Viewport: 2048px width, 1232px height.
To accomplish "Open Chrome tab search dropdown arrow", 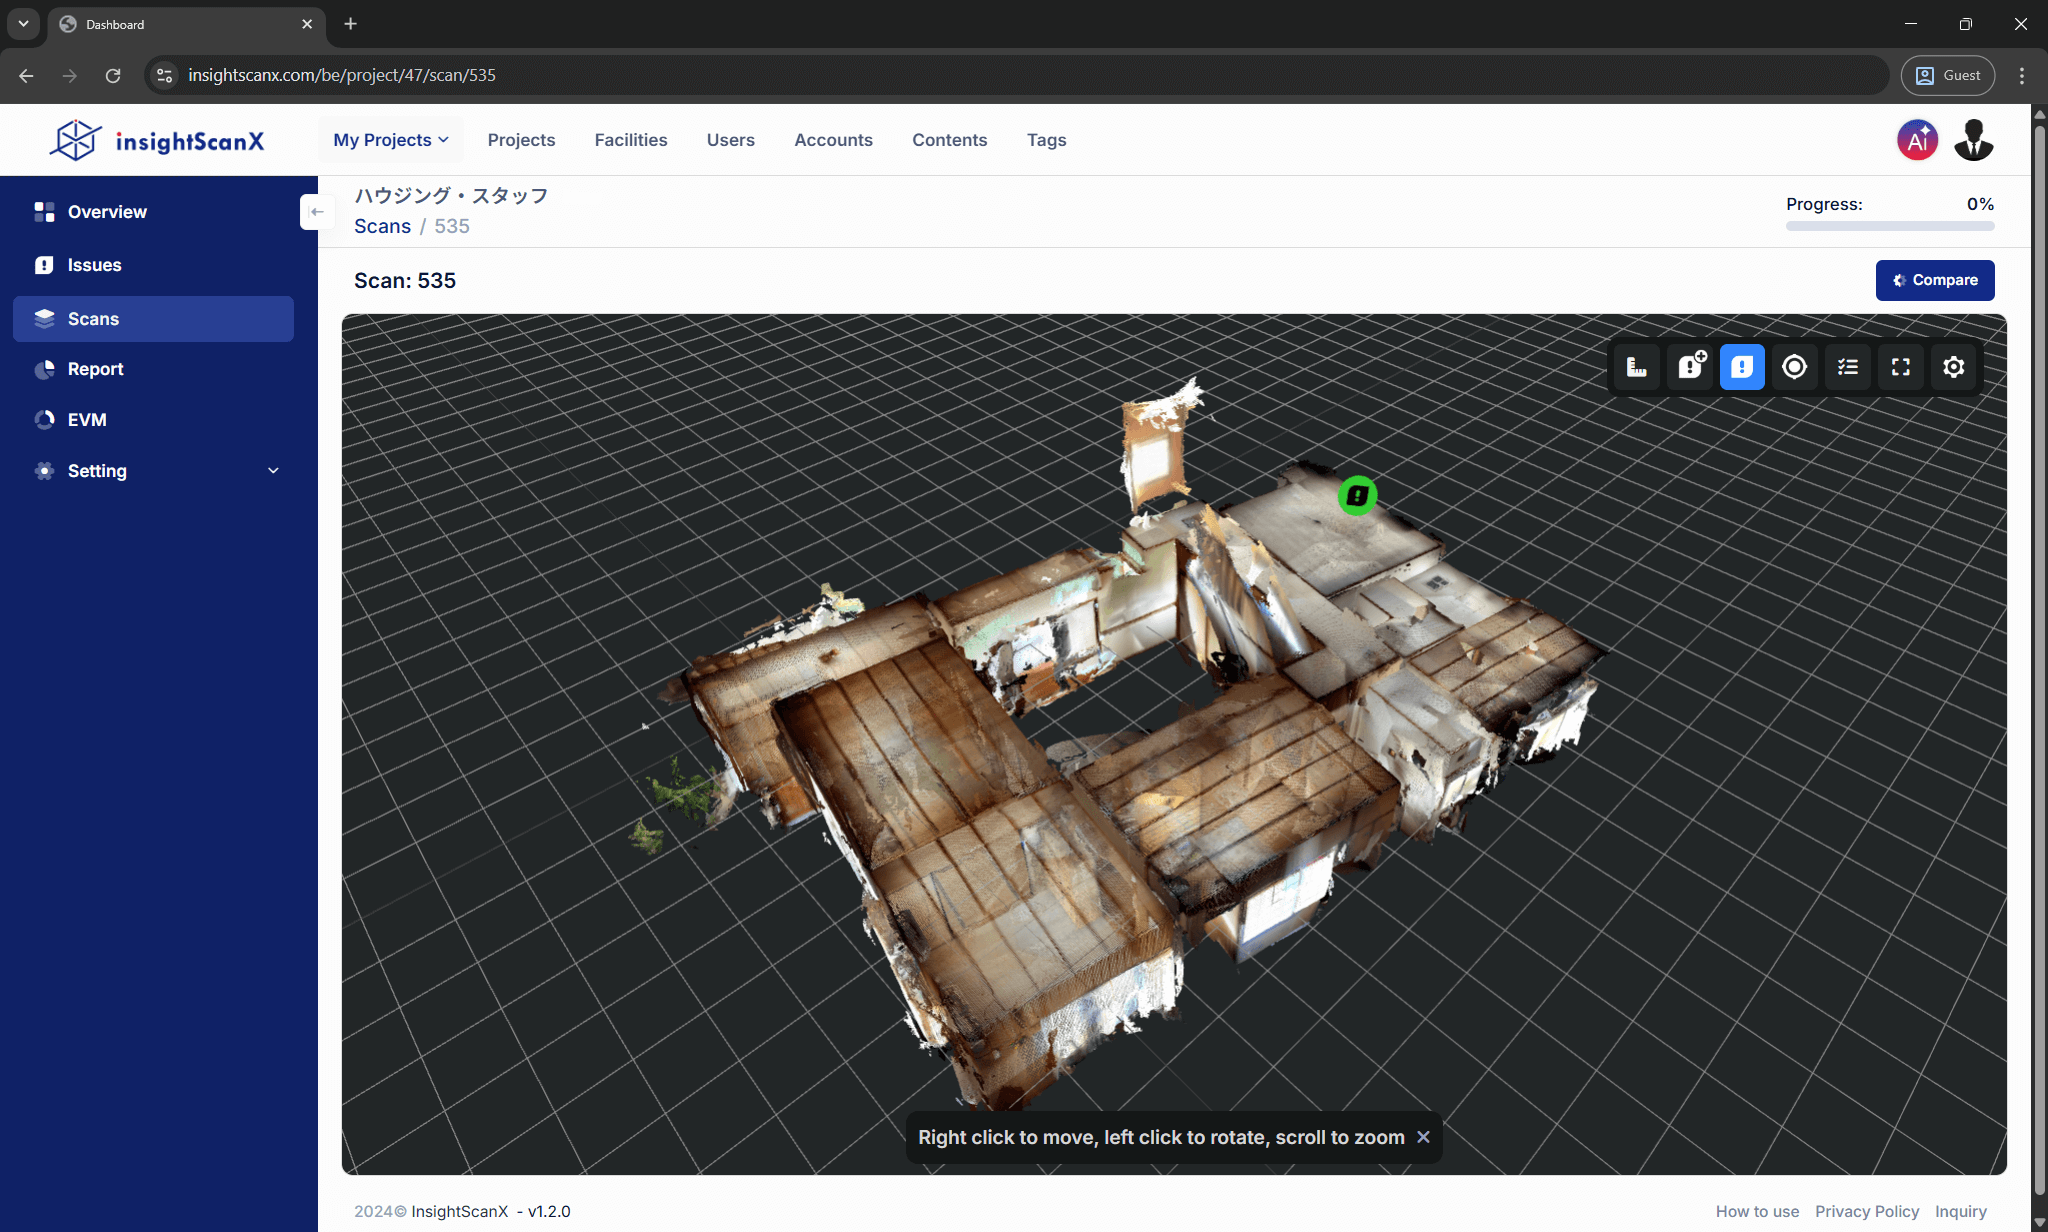I will point(23,24).
